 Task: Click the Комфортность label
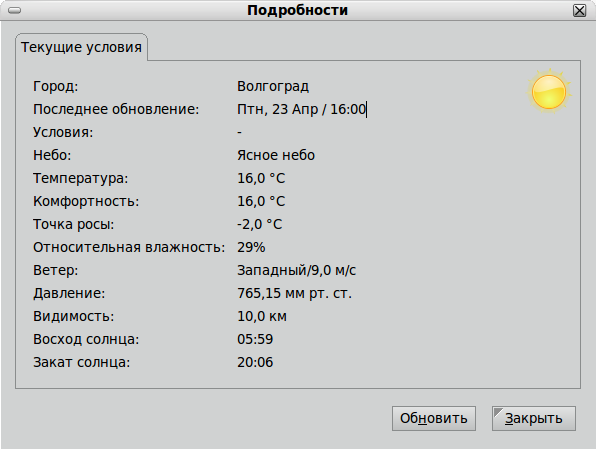[x=86, y=201]
